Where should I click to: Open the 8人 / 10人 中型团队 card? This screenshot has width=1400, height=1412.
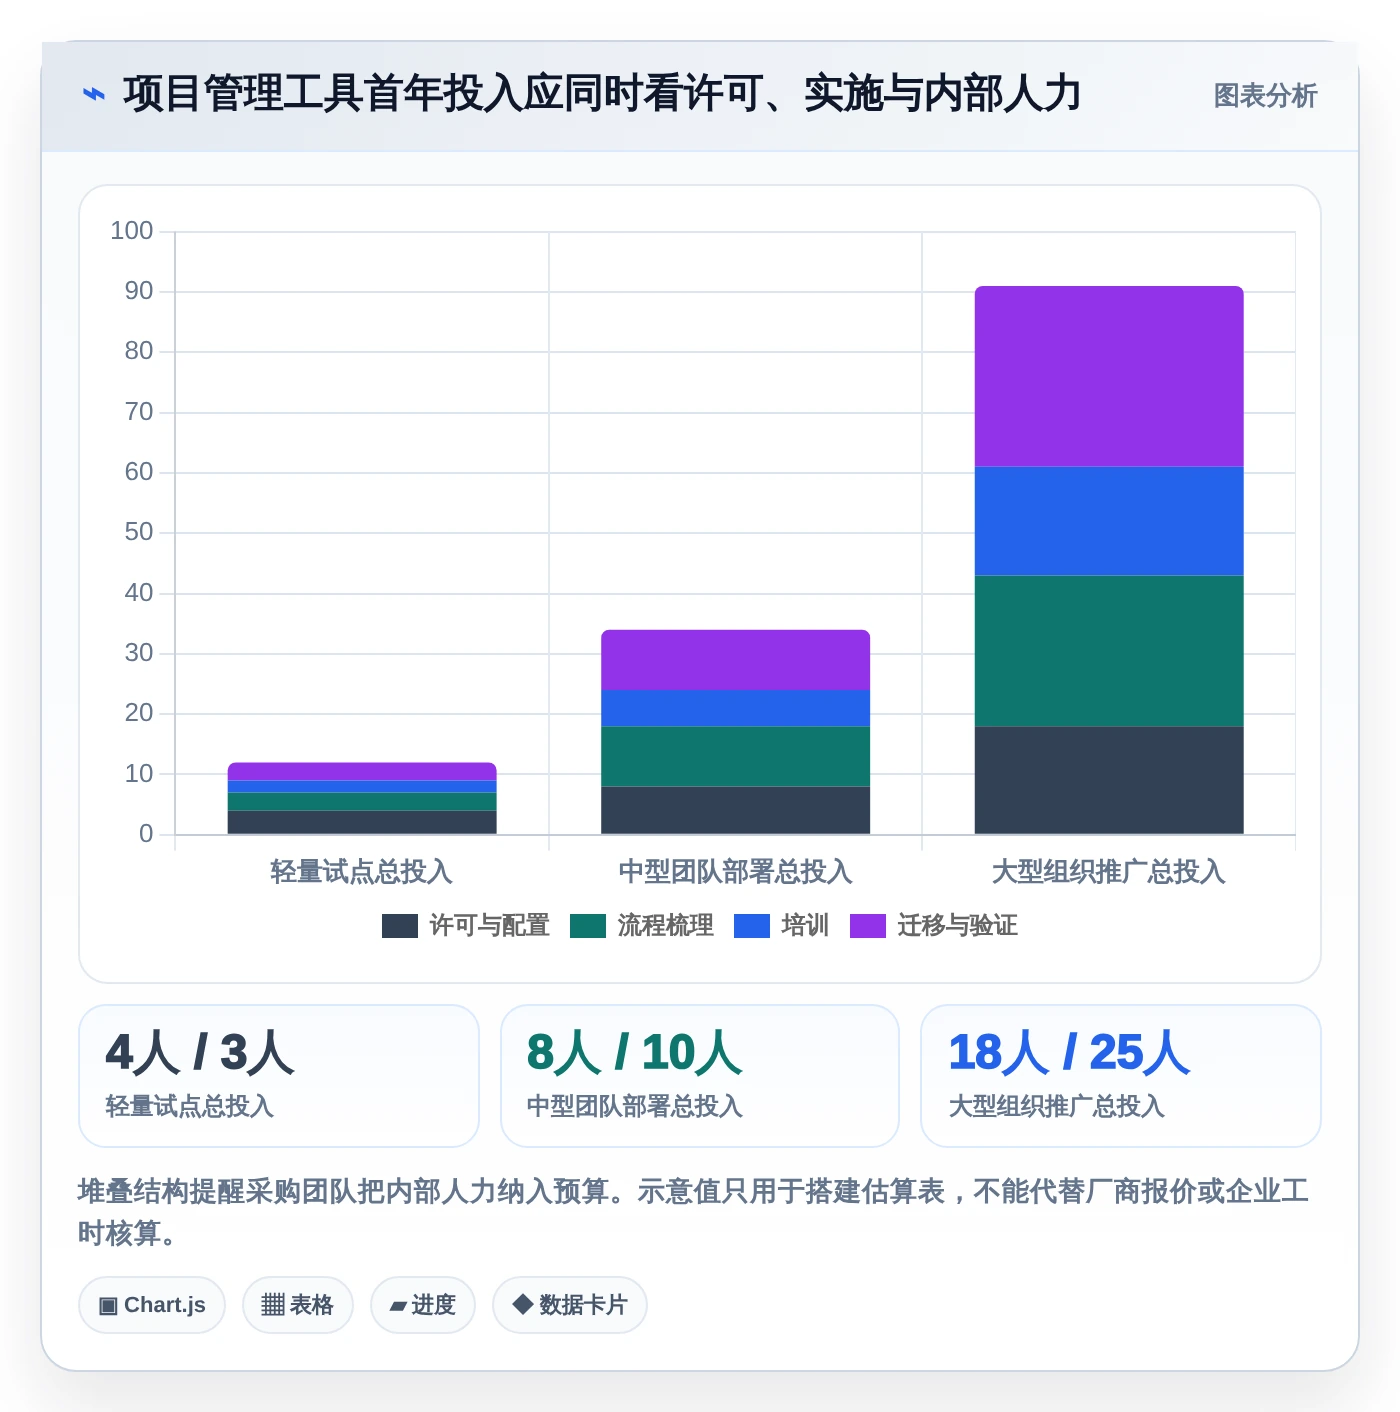tap(700, 1076)
